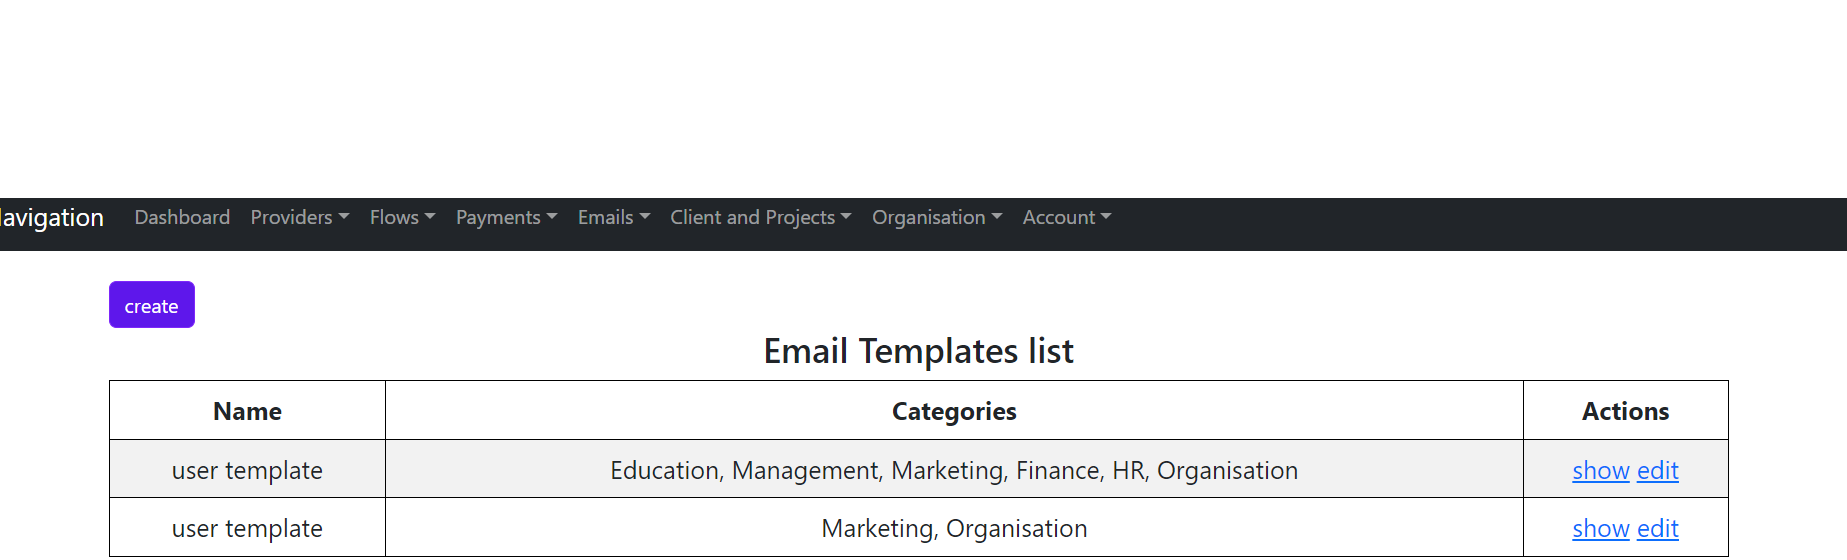Image resolution: width=1847 pixels, height=560 pixels.
Task: Select the Name column header
Action: [247, 411]
